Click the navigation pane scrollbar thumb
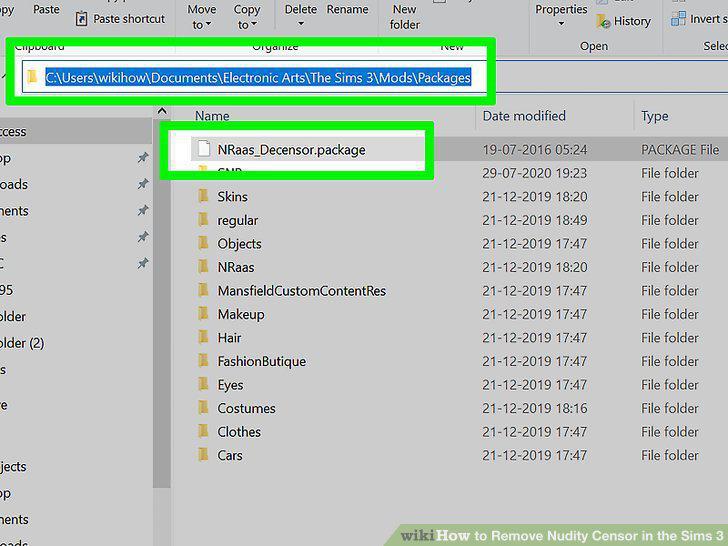This screenshot has width=728, height=546. pyautogui.click(x=162, y=302)
